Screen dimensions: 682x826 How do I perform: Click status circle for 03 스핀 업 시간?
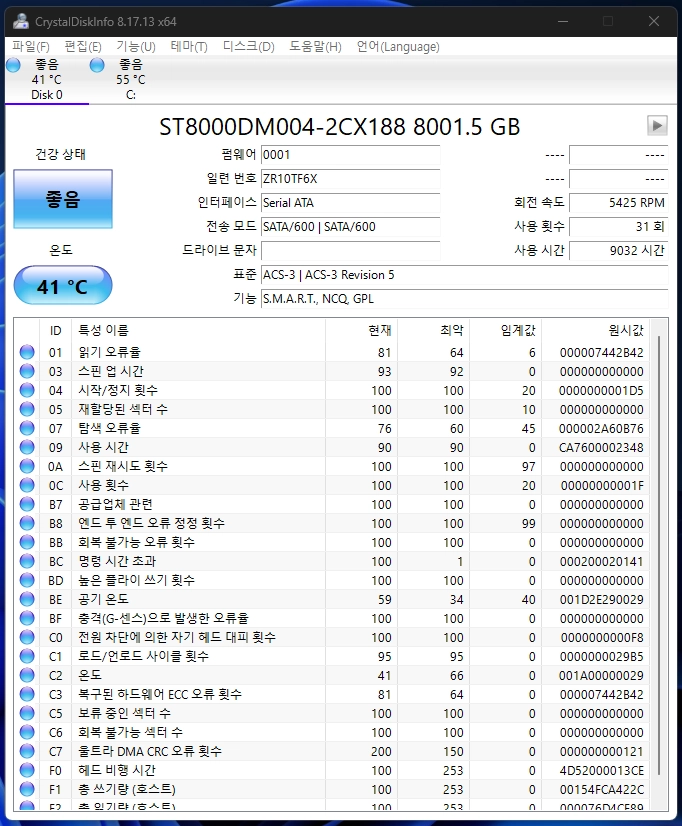[27, 371]
